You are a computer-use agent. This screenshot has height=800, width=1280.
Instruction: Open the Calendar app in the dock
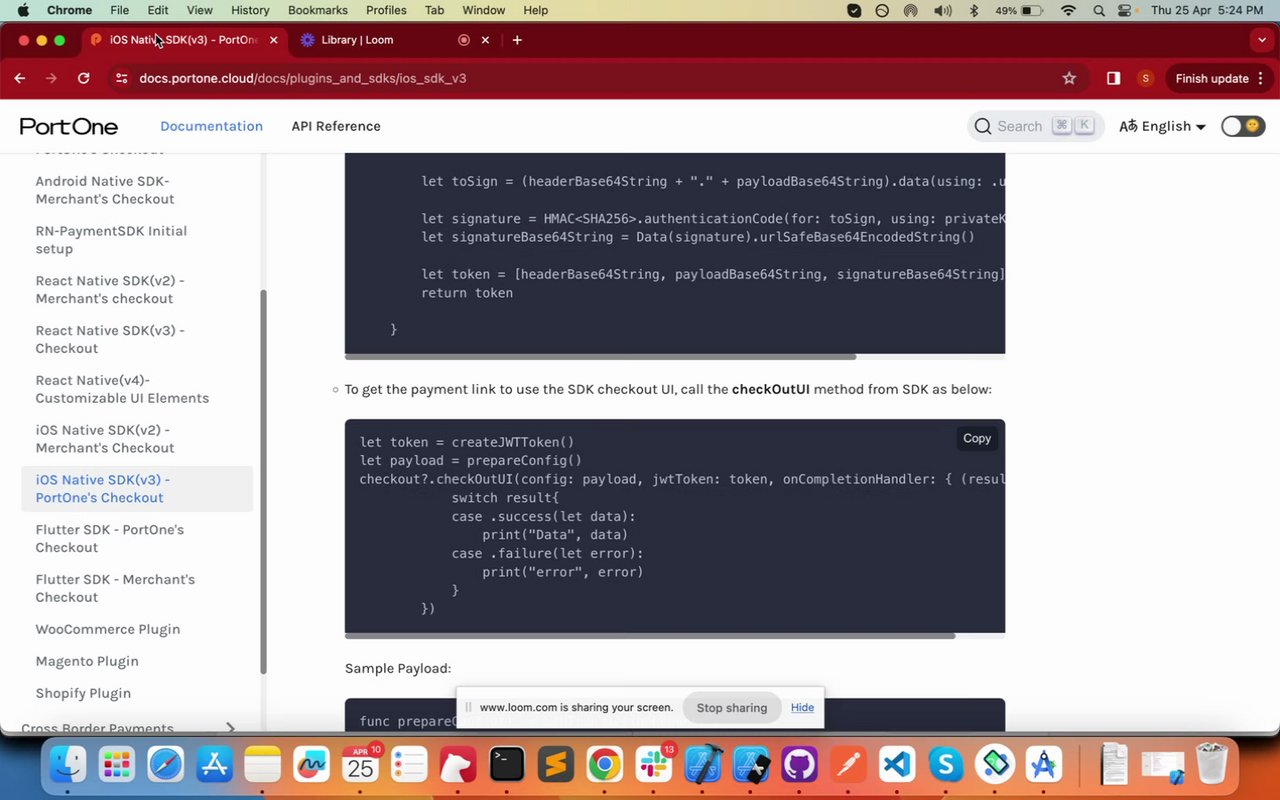(x=361, y=766)
